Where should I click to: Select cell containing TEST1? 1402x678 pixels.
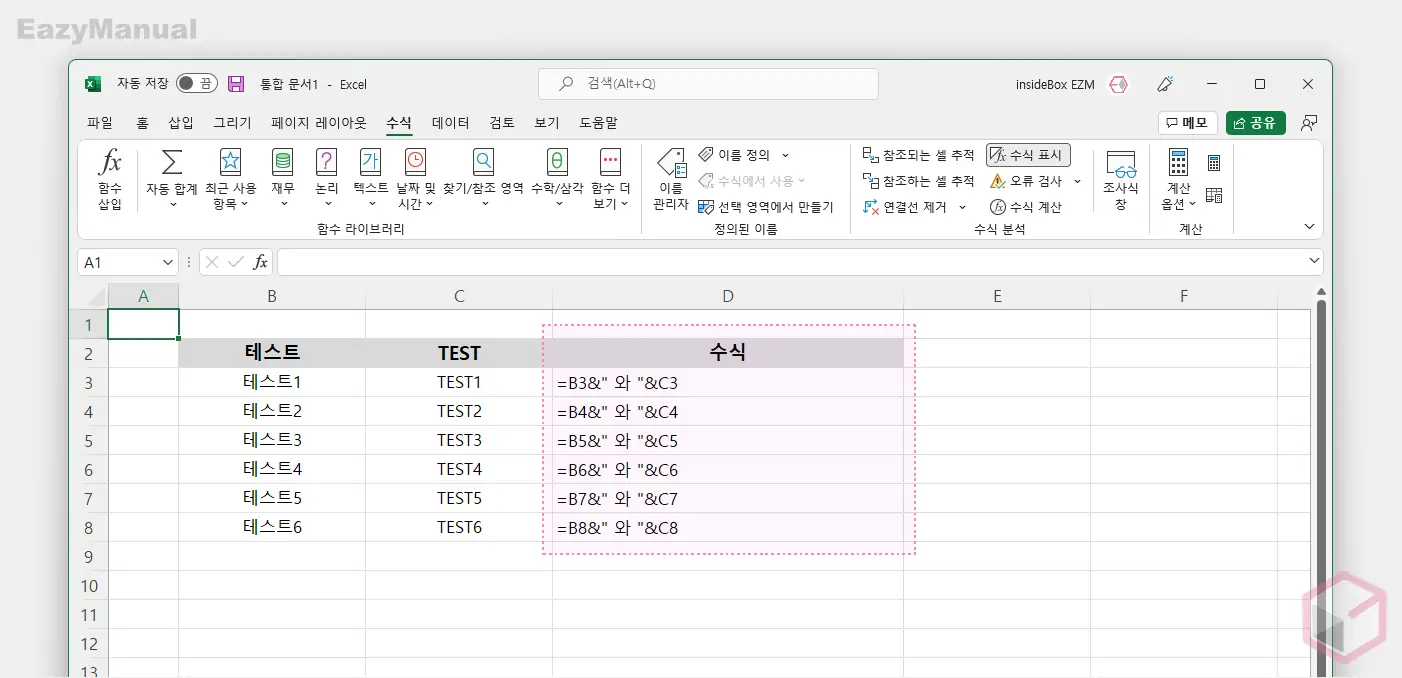coord(459,383)
